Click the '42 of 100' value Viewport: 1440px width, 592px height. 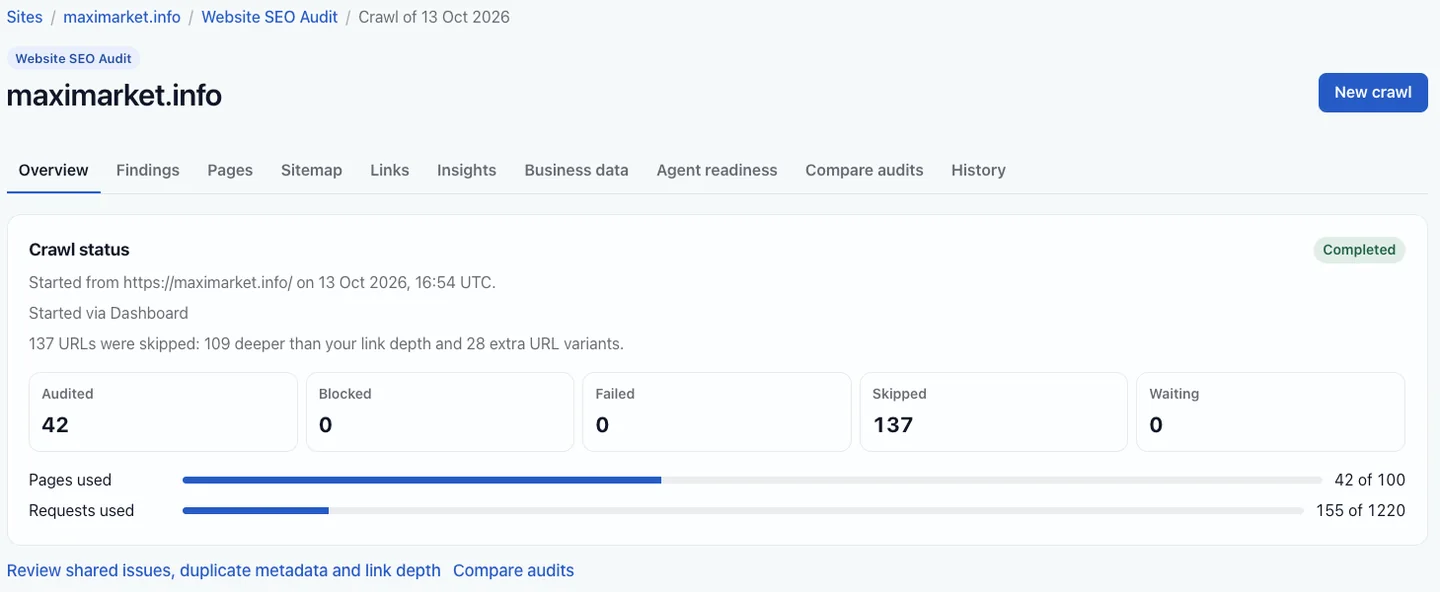point(1370,480)
